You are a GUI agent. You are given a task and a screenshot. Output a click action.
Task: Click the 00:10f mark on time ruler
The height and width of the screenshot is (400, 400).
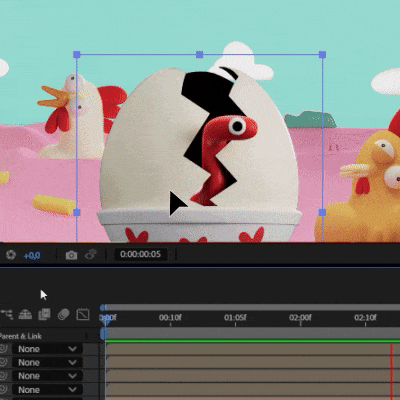pyautogui.click(x=170, y=317)
